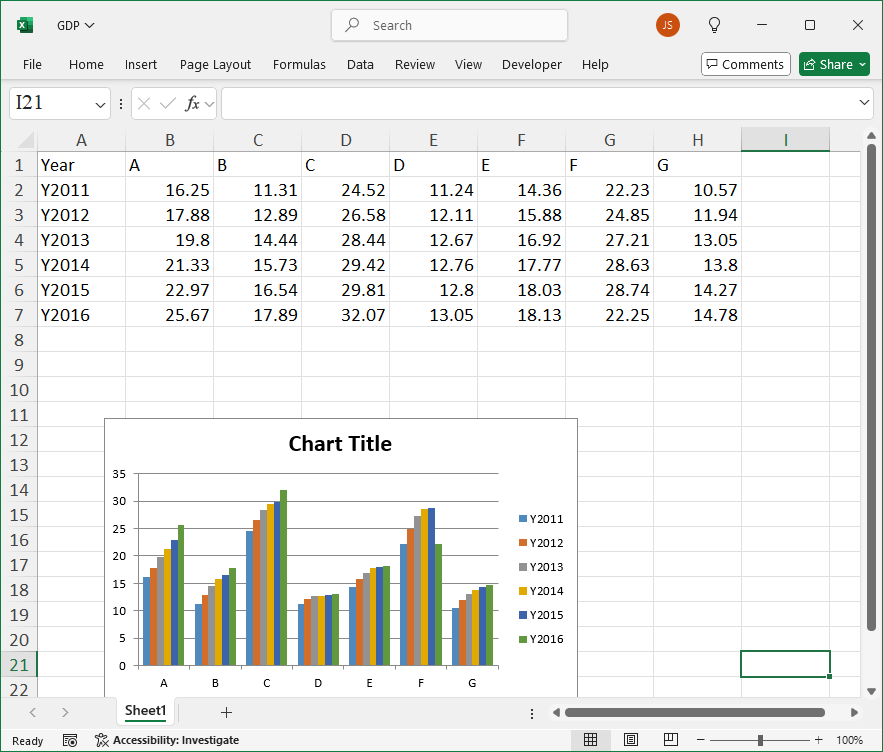The image size is (883, 752).
Task: Click the Accessibility: Investigate status icon
Action: click(100, 741)
